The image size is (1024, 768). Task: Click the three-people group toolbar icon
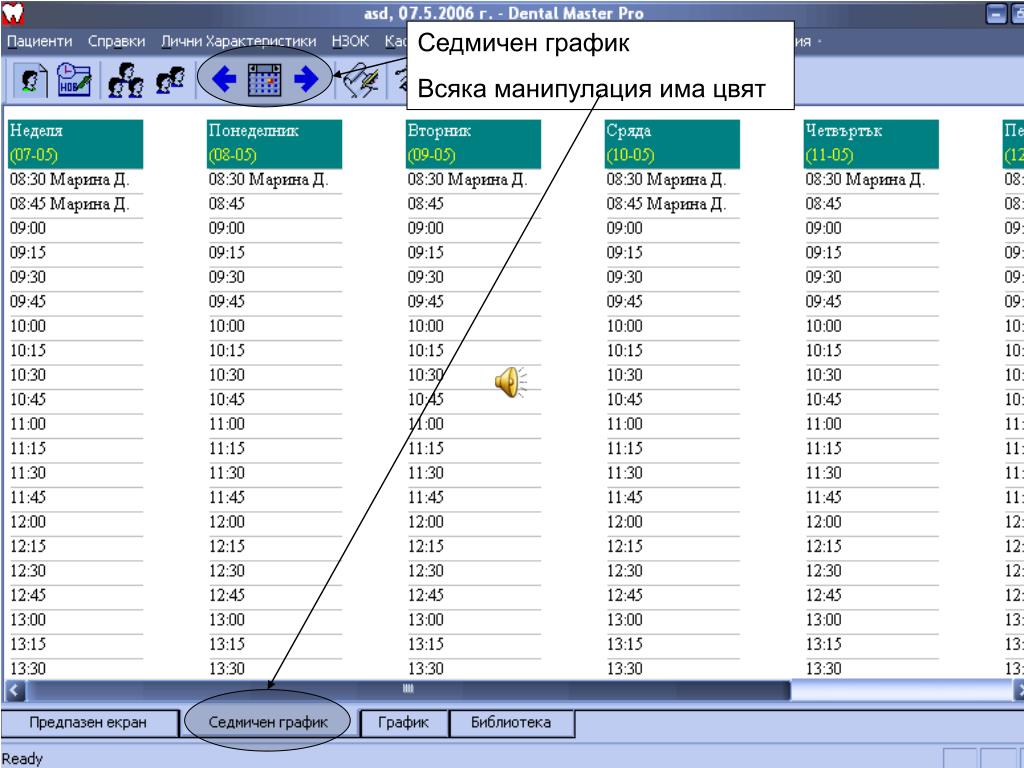[125, 80]
